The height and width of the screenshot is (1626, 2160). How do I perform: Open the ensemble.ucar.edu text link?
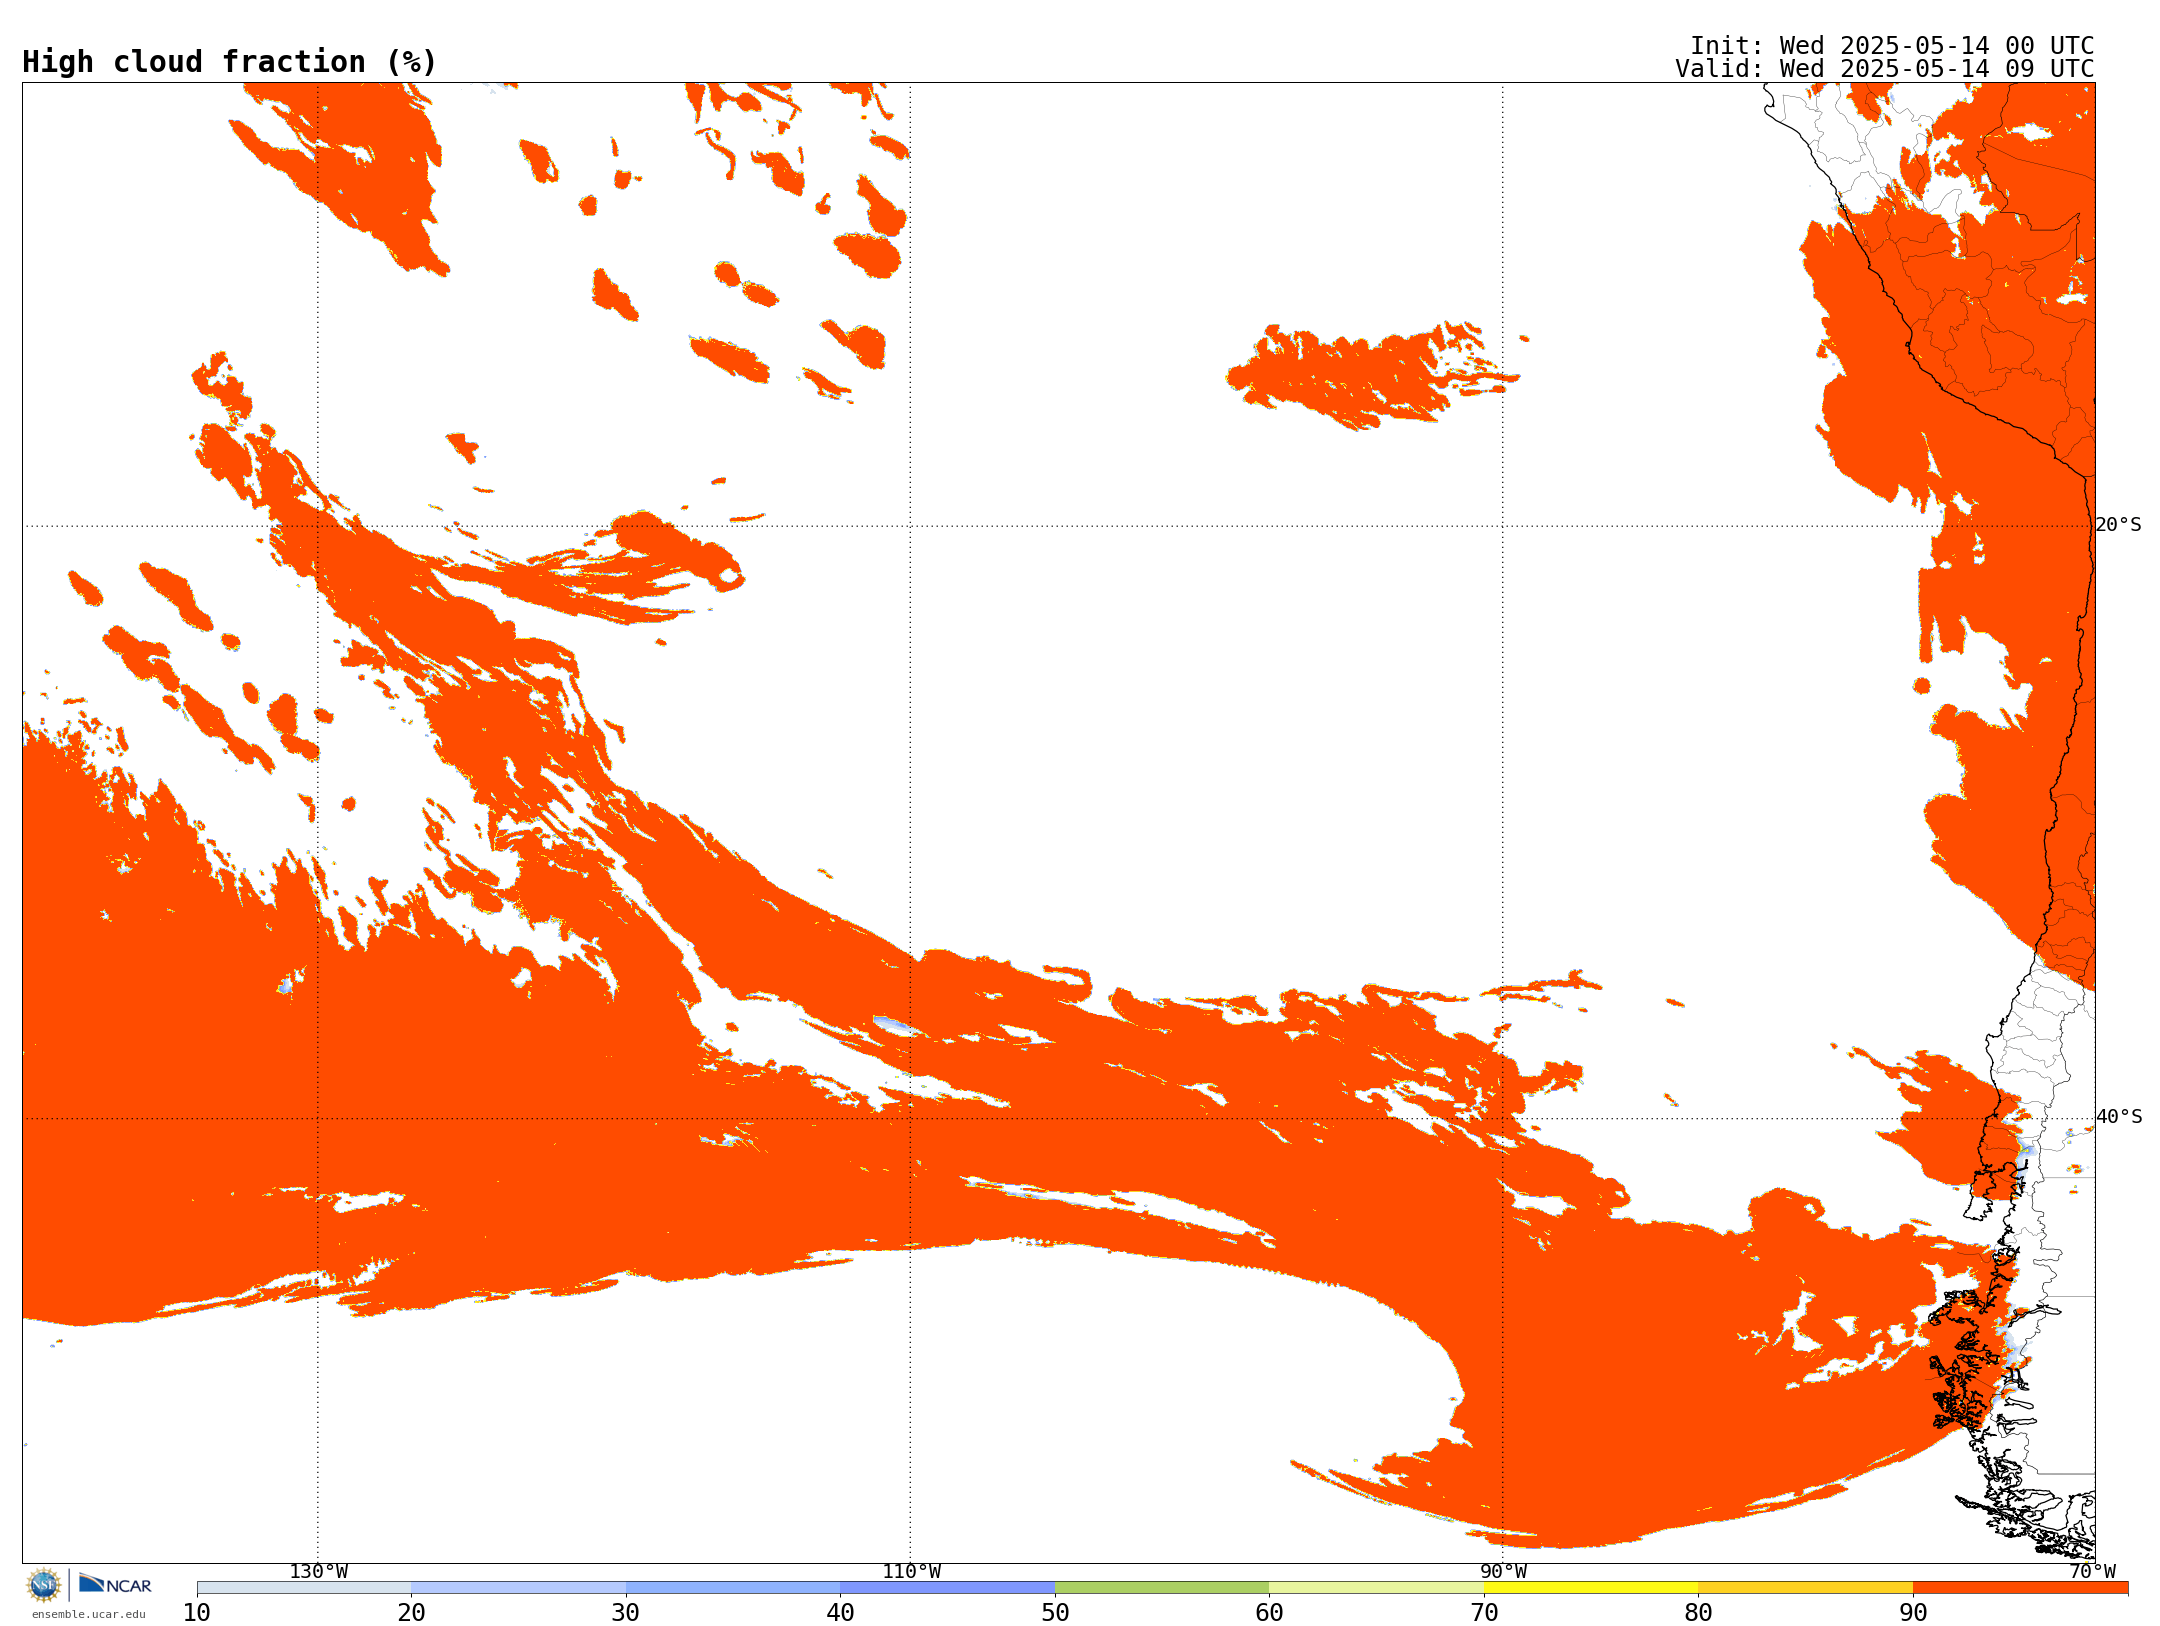click(89, 1614)
